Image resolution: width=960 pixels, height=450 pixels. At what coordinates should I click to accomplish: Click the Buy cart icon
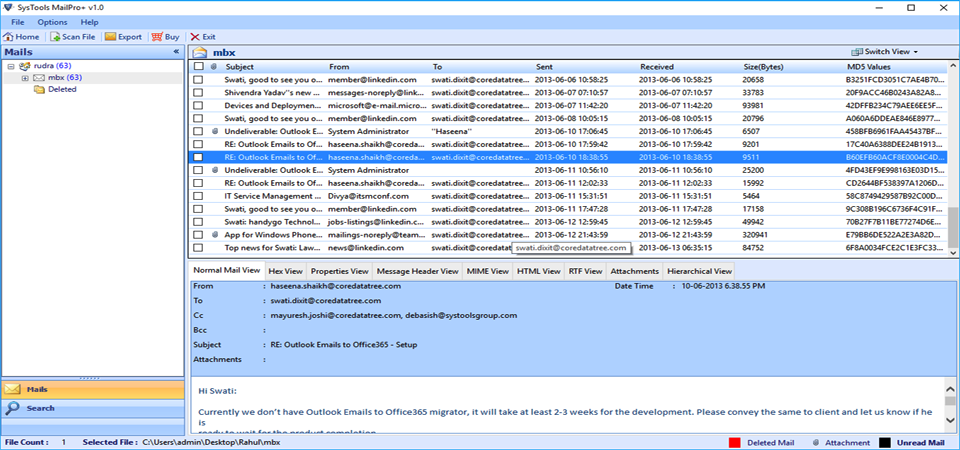[x=157, y=37]
